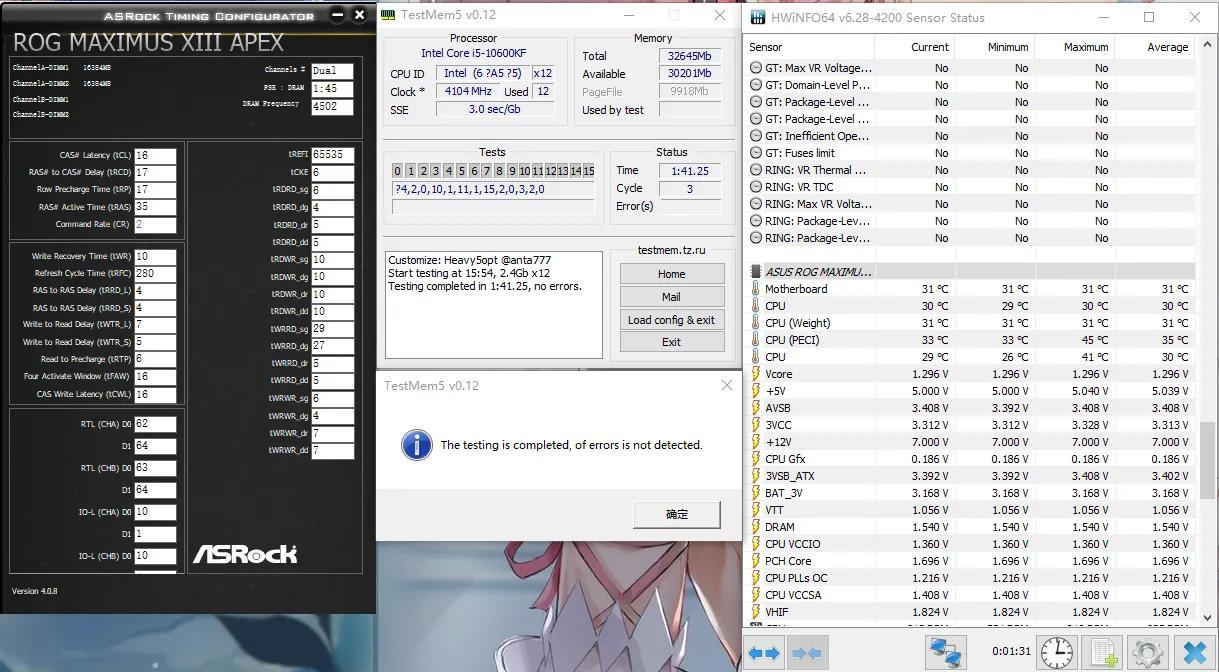Click the blue X close sensors icon
Screen dimensions: 1219x672
point(1194,653)
